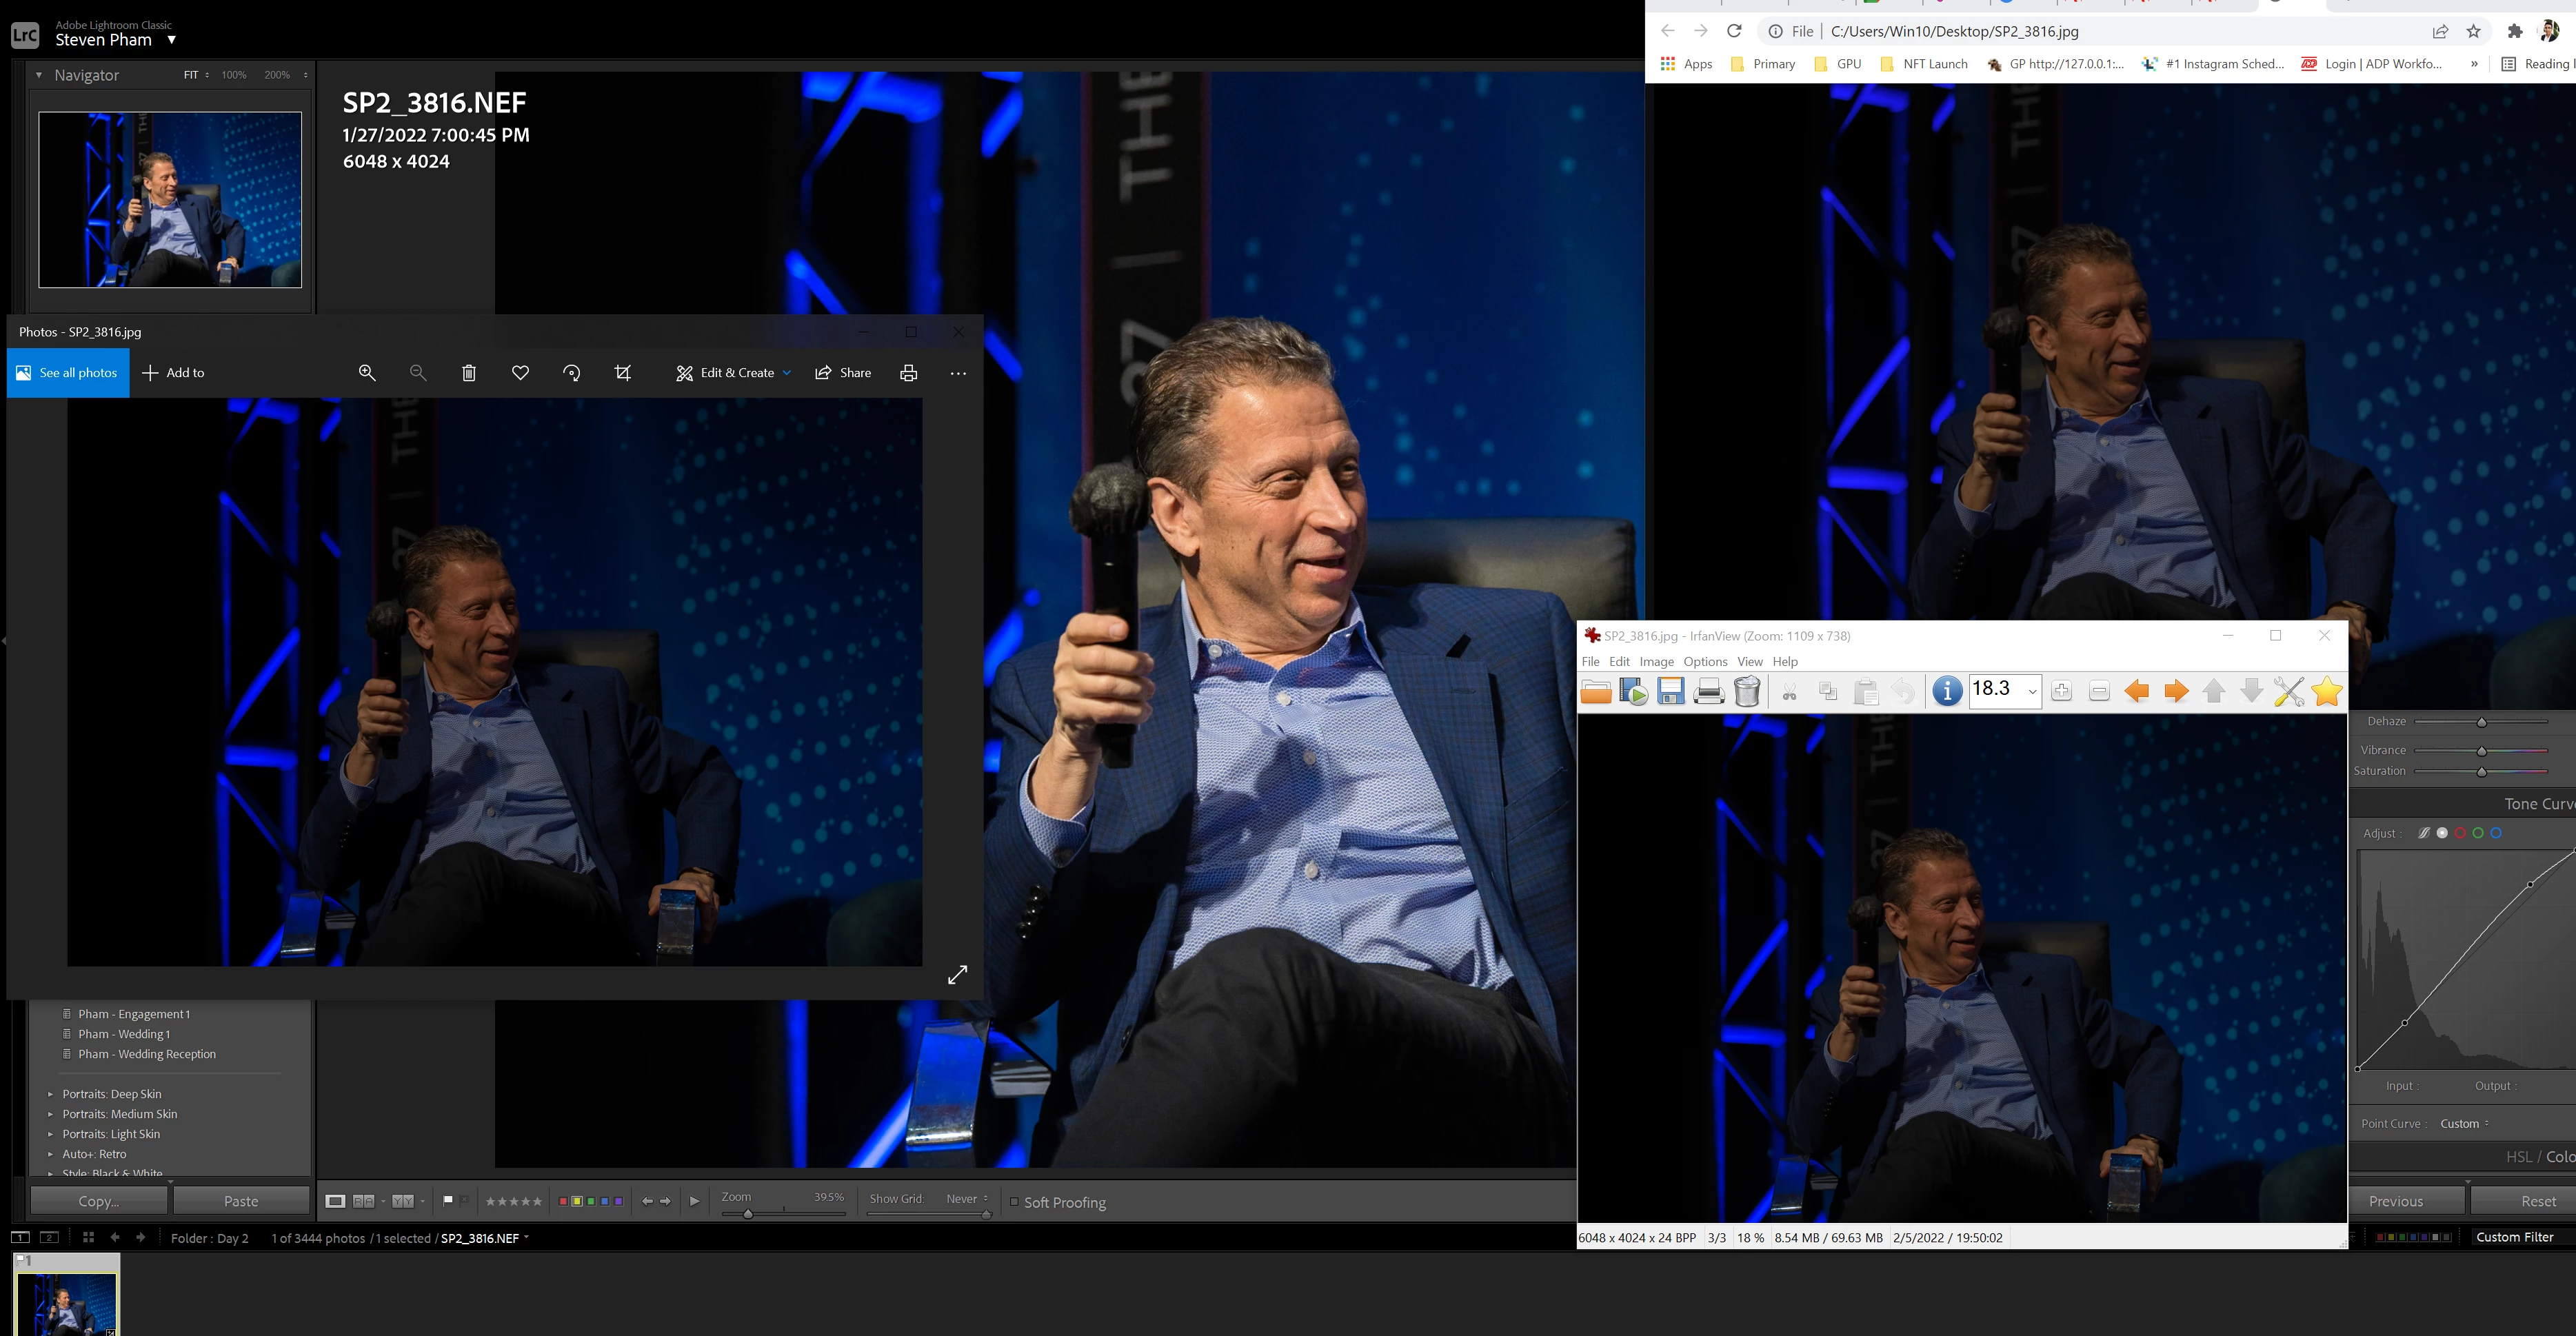Open the Image menu in IrfanView

1656,662
